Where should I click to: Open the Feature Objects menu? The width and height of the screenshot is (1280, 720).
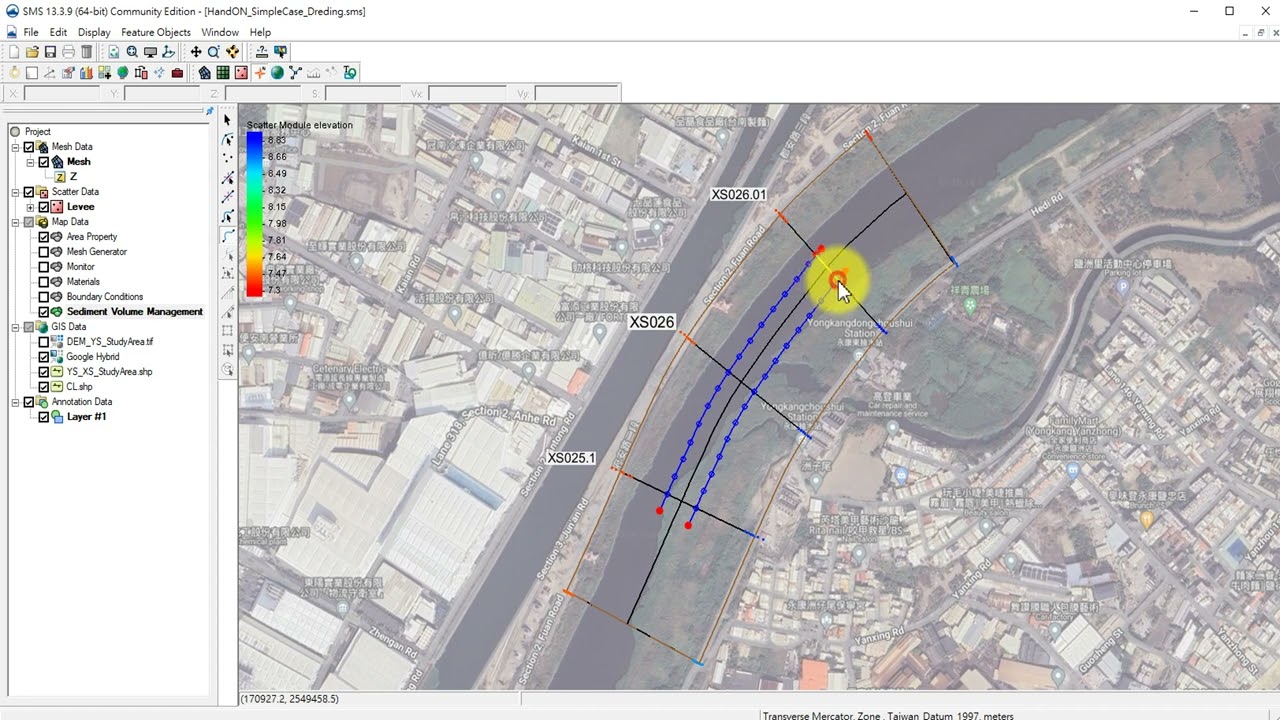(x=156, y=32)
